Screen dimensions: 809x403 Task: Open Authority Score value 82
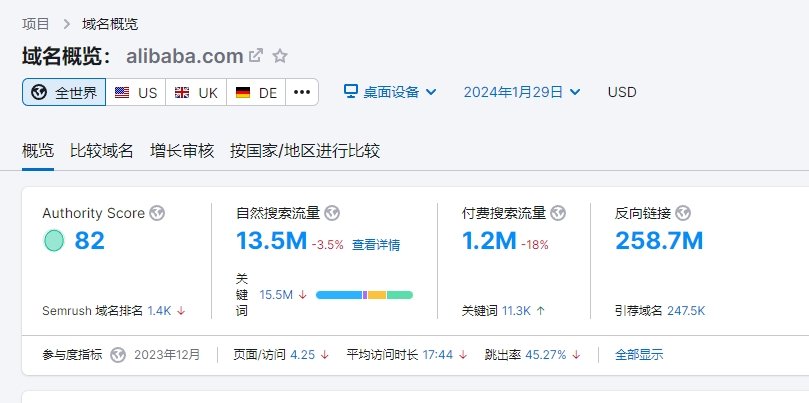pyautogui.click(x=90, y=240)
